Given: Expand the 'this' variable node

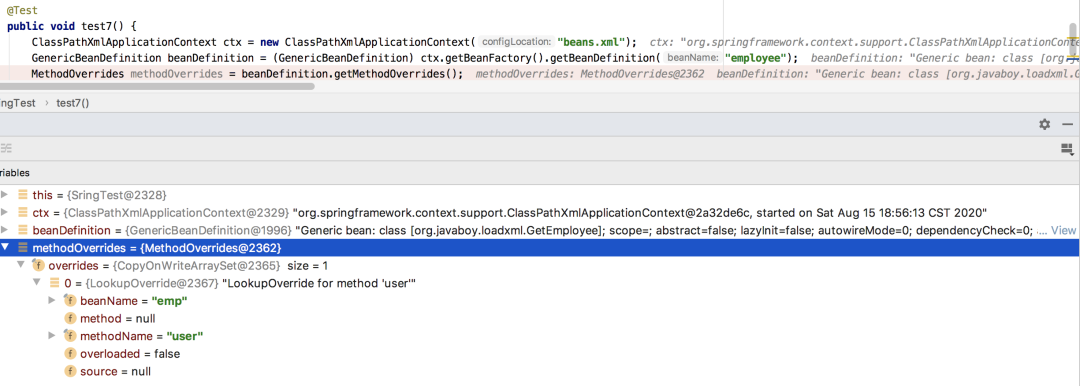Looking at the screenshot, I should pos(6,195).
